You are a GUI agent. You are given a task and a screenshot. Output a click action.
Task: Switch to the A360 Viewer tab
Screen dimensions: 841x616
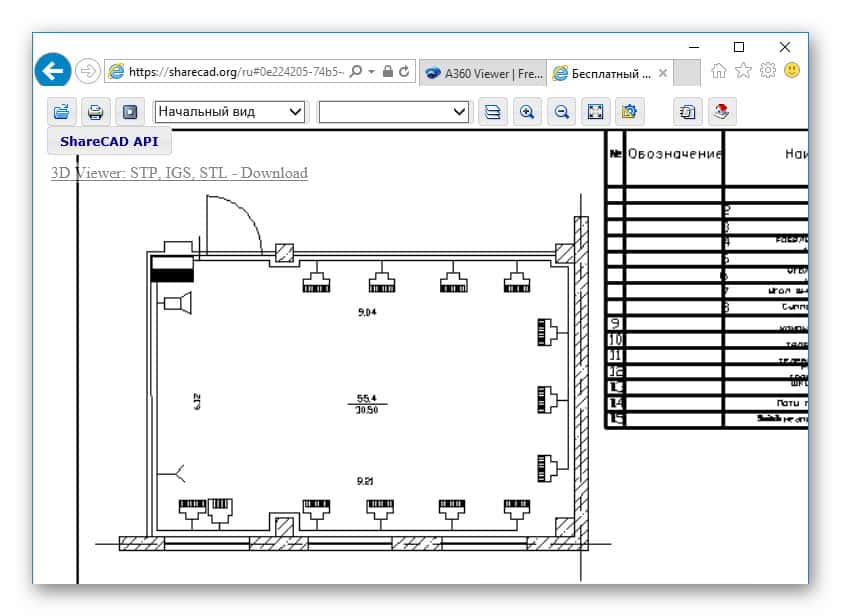point(482,72)
